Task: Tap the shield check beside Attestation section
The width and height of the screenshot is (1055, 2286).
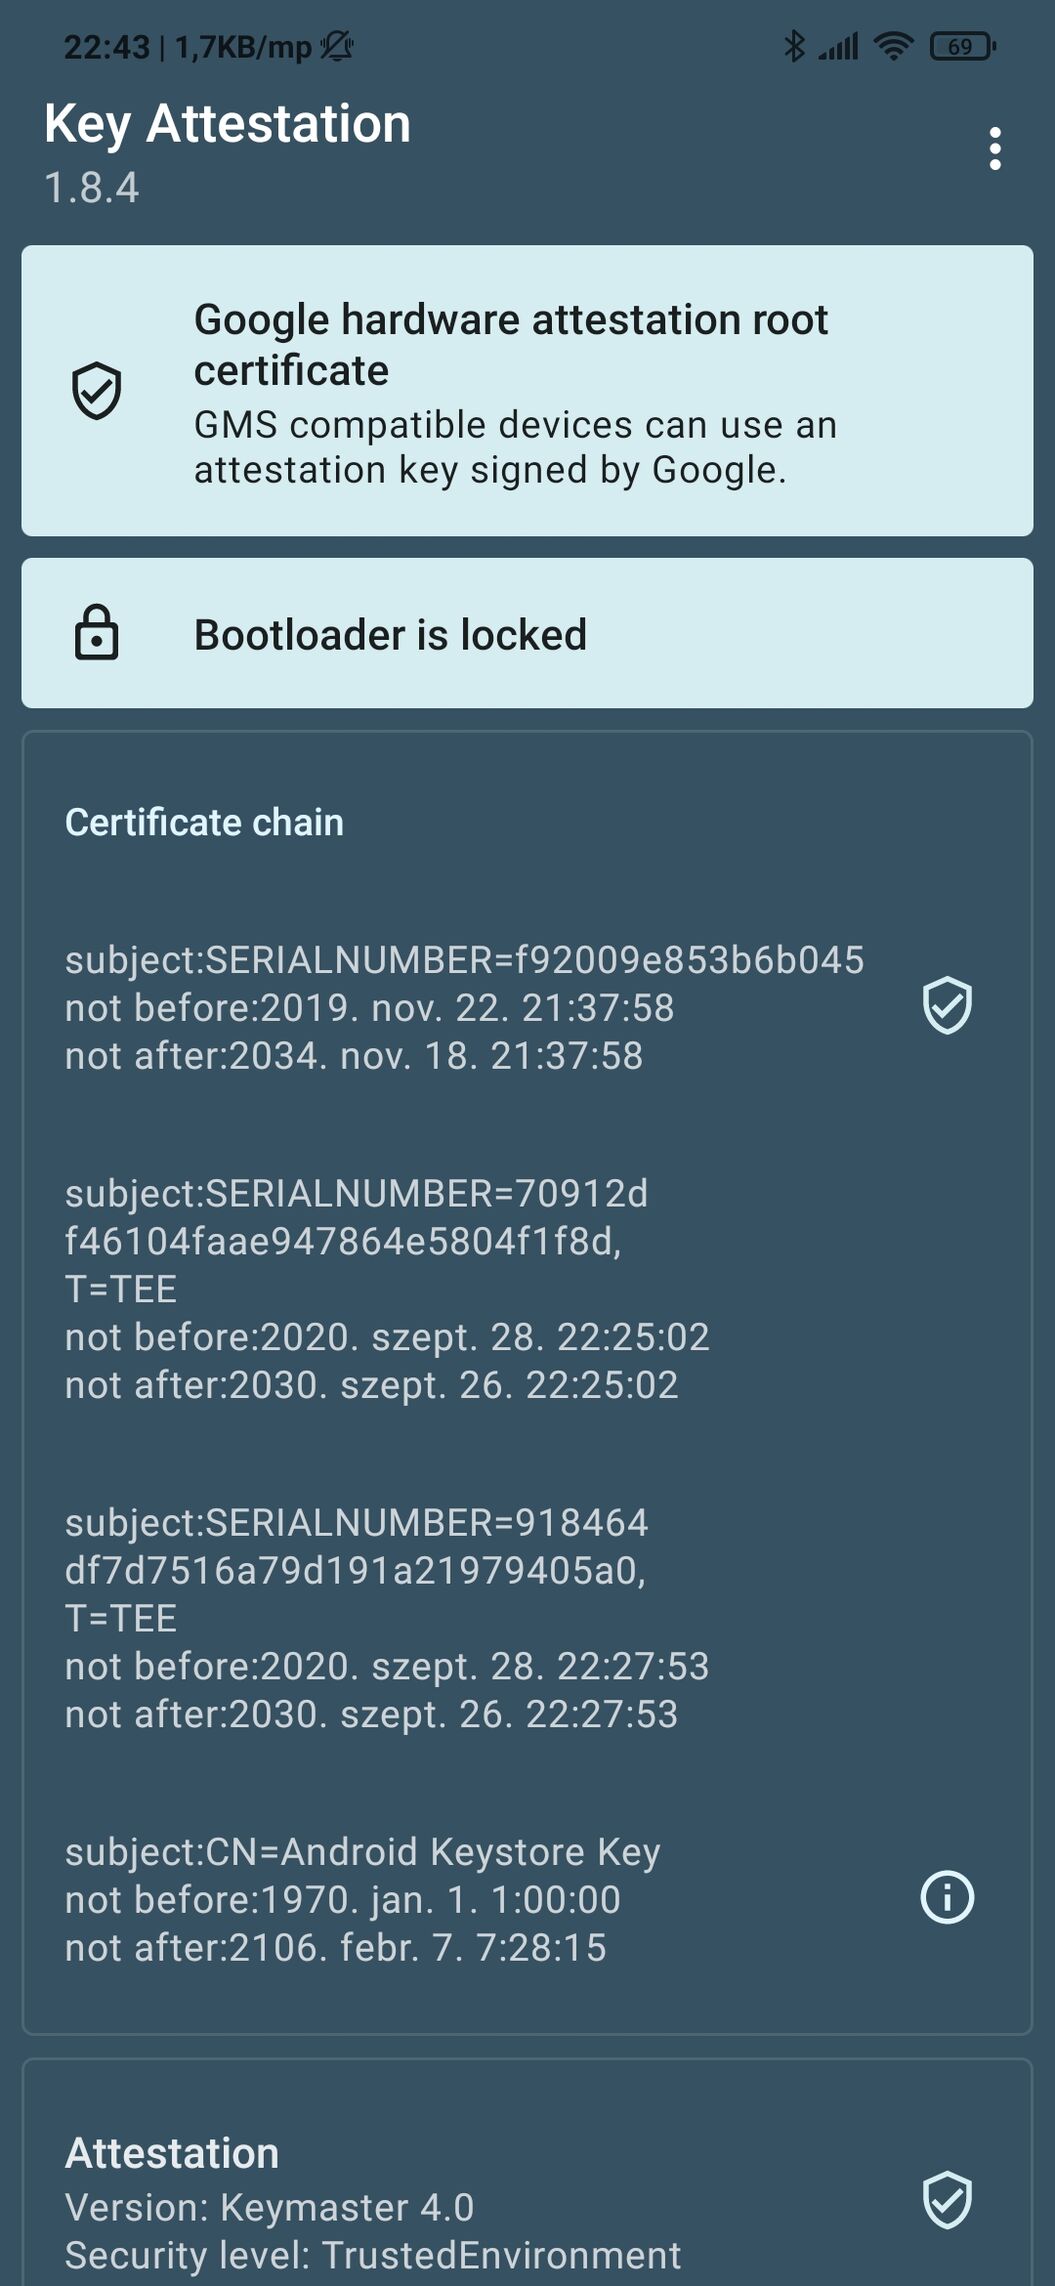Action: click(946, 2200)
